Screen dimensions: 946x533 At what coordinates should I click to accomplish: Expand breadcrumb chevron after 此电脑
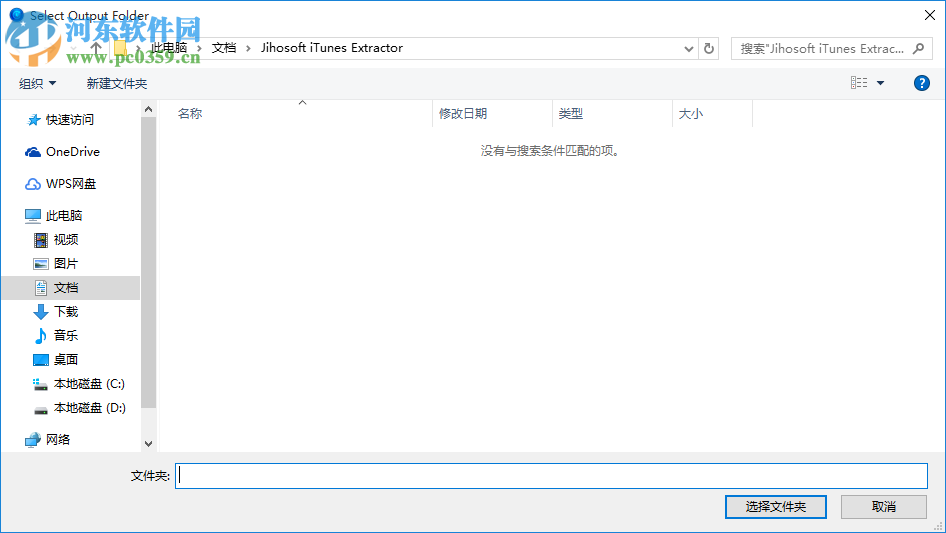(199, 48)
